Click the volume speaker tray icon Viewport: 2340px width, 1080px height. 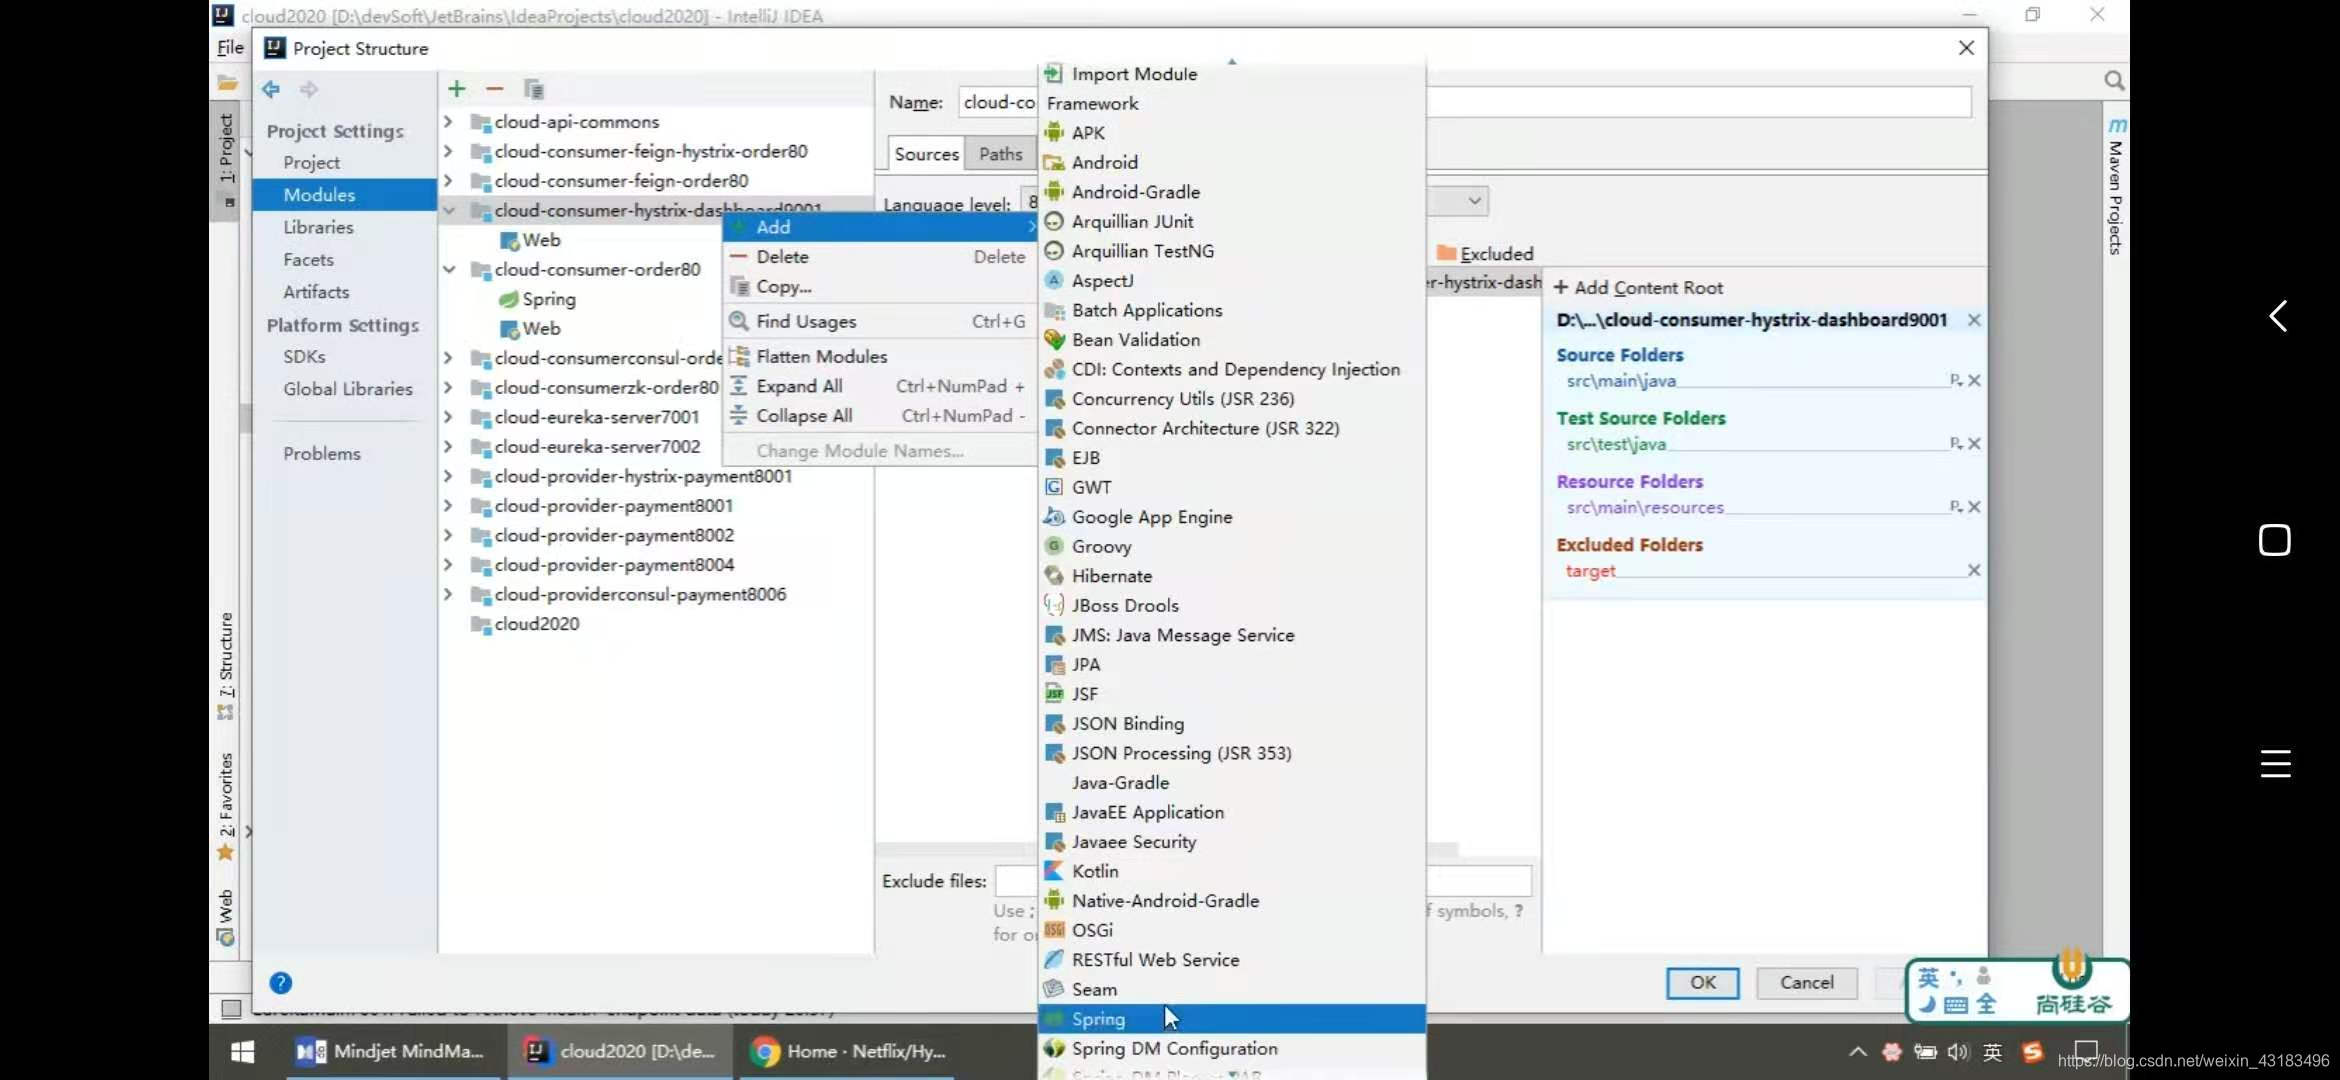(1957, 1052)
